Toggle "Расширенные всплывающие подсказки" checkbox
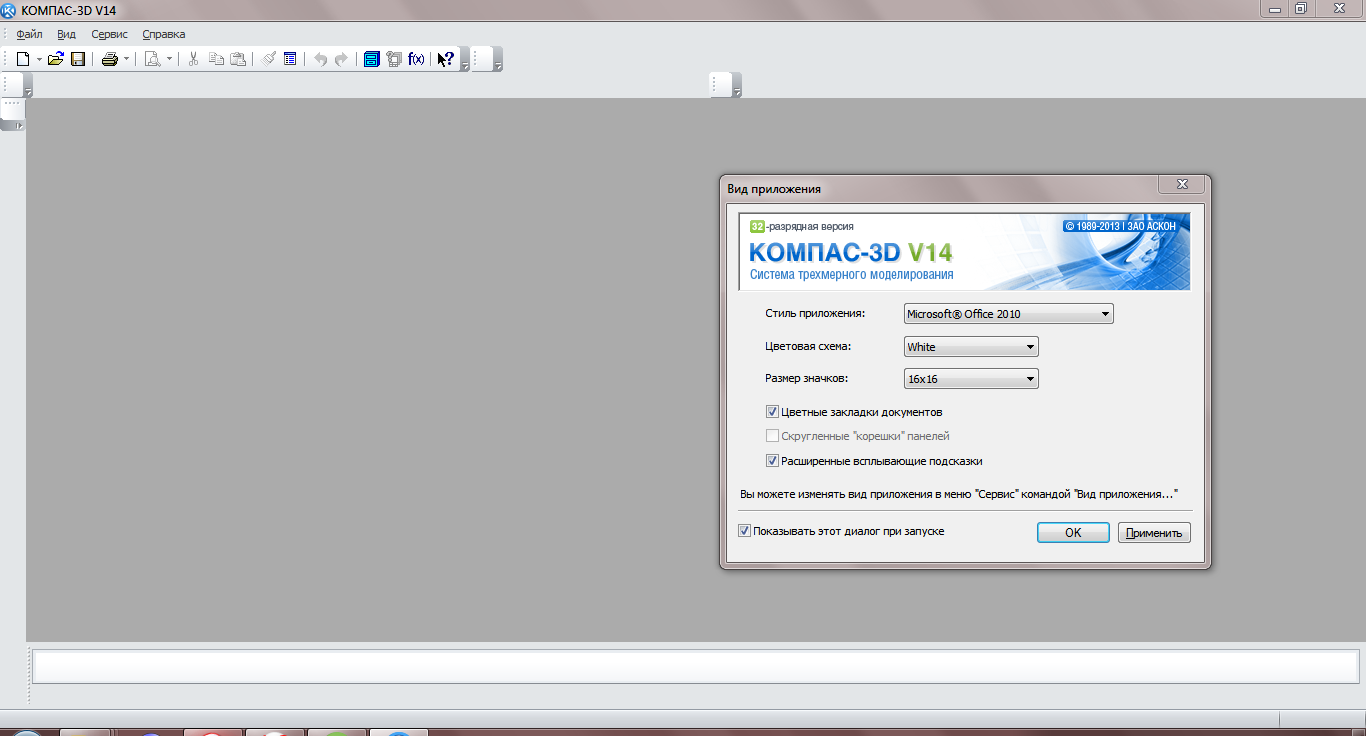1366x736 pixels. point(772,461)
